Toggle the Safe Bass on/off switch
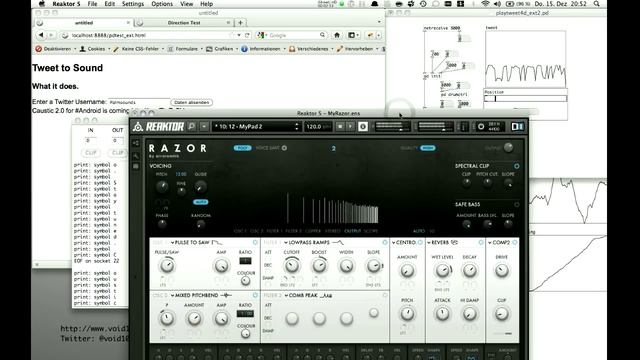 point(517,204)
